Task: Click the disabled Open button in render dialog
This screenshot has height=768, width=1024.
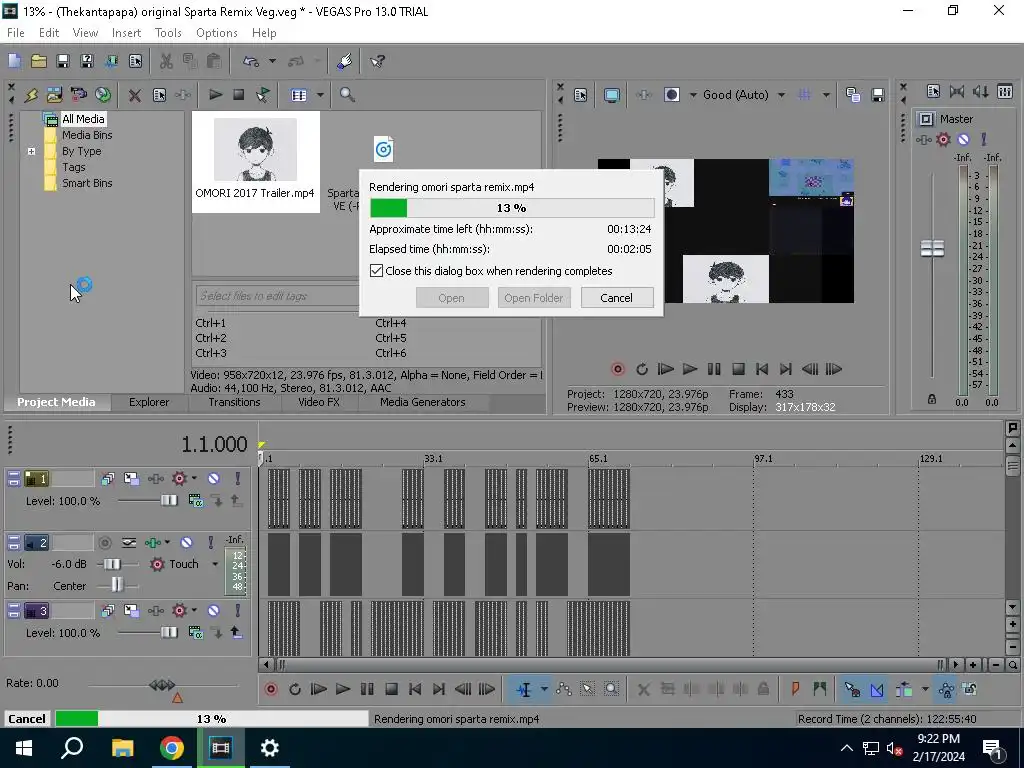Action: [x=452, y=298]
